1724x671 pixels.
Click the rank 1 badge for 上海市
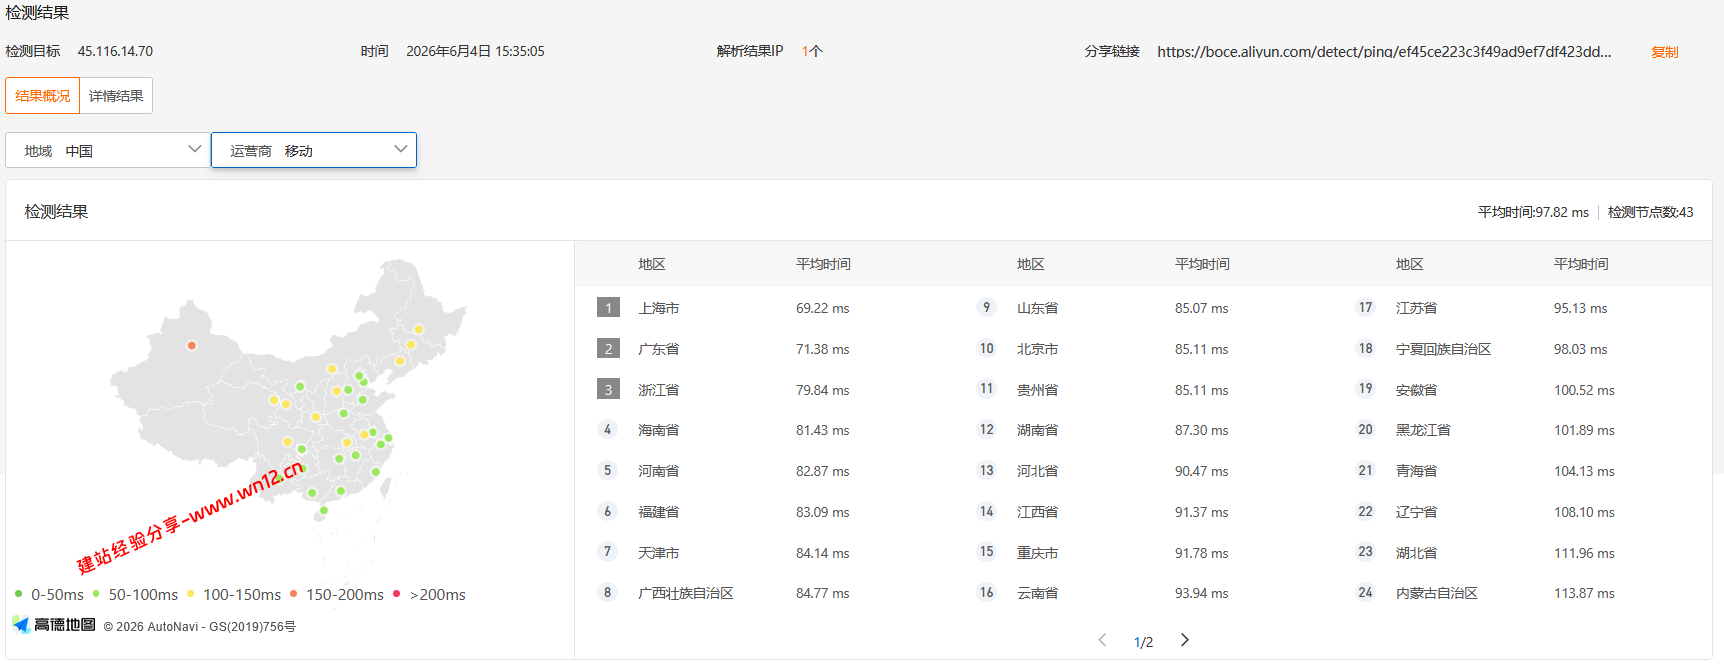tap(608, 308)
